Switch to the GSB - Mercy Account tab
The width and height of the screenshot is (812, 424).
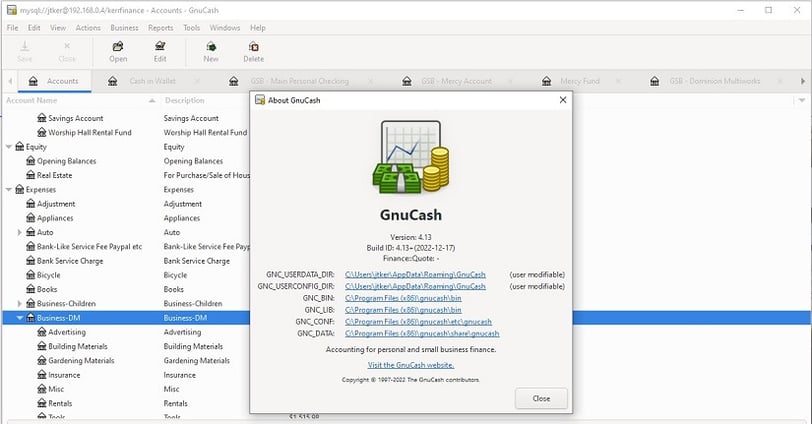pos(456,81)
